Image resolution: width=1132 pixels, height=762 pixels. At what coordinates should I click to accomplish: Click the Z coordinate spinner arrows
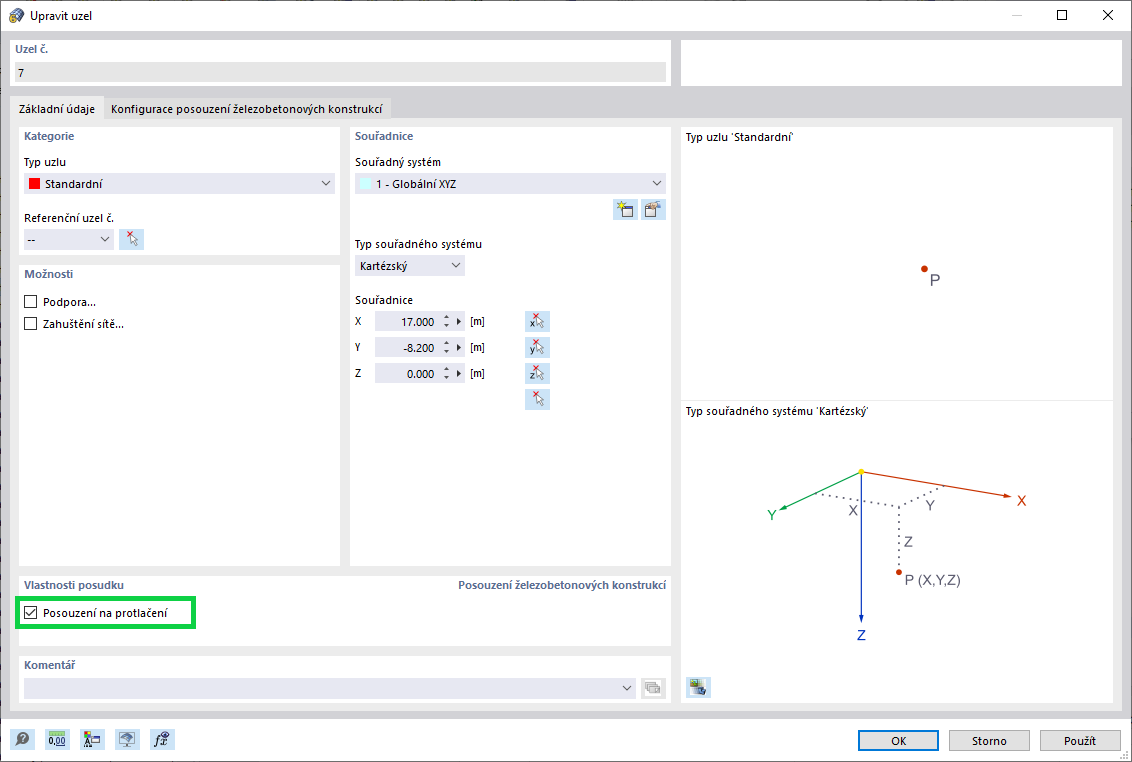click(447, 373)
